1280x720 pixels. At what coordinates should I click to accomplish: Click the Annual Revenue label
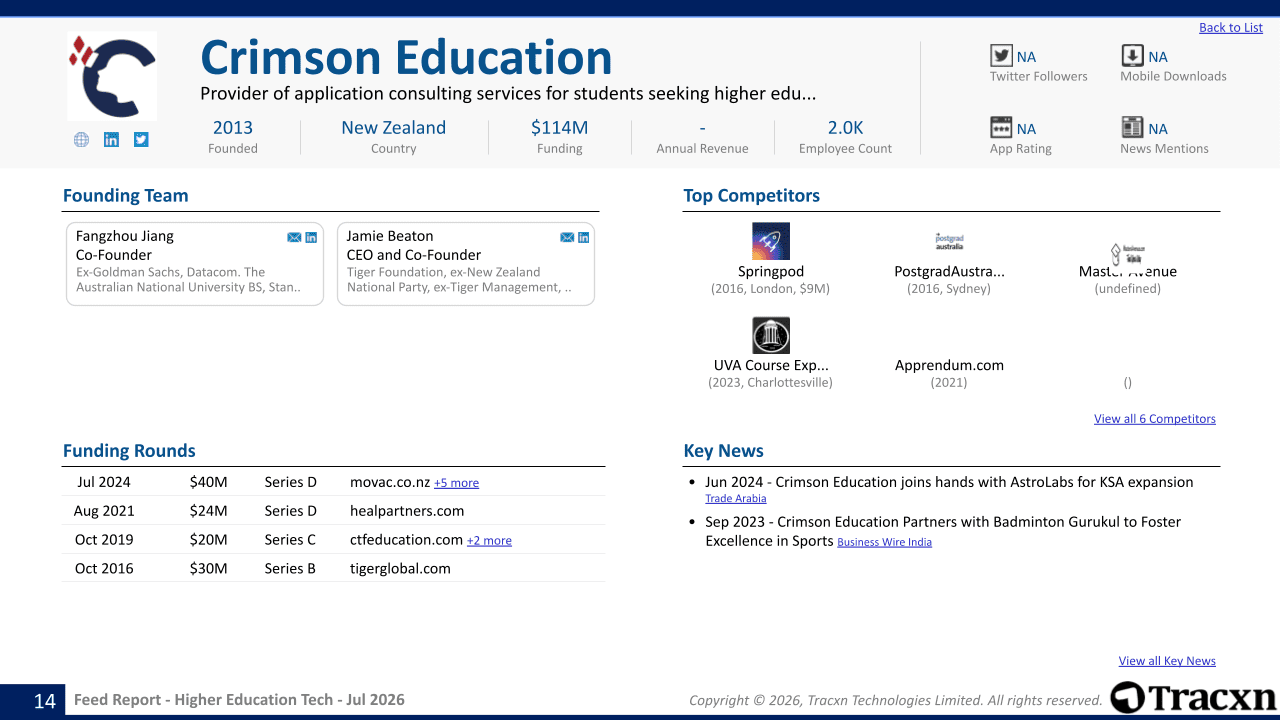click(x=702, y=149)
